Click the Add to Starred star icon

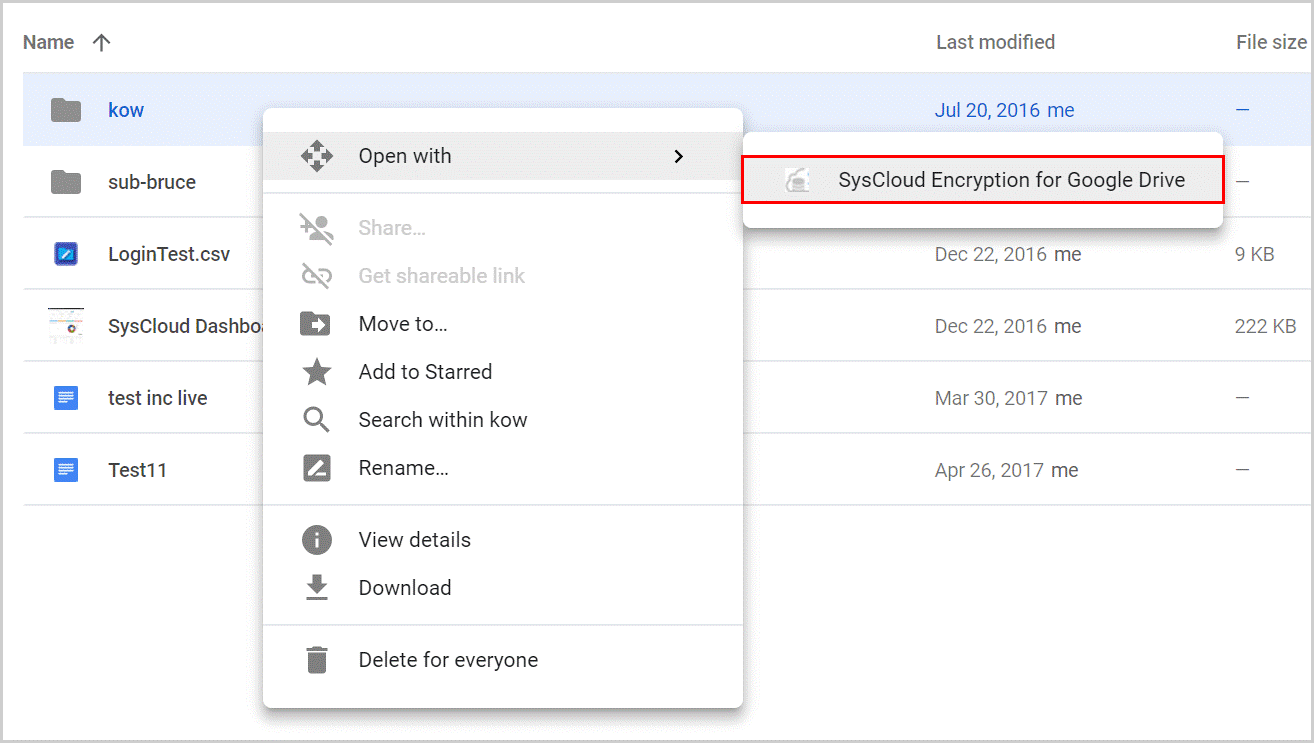click(x=316, y=371)
